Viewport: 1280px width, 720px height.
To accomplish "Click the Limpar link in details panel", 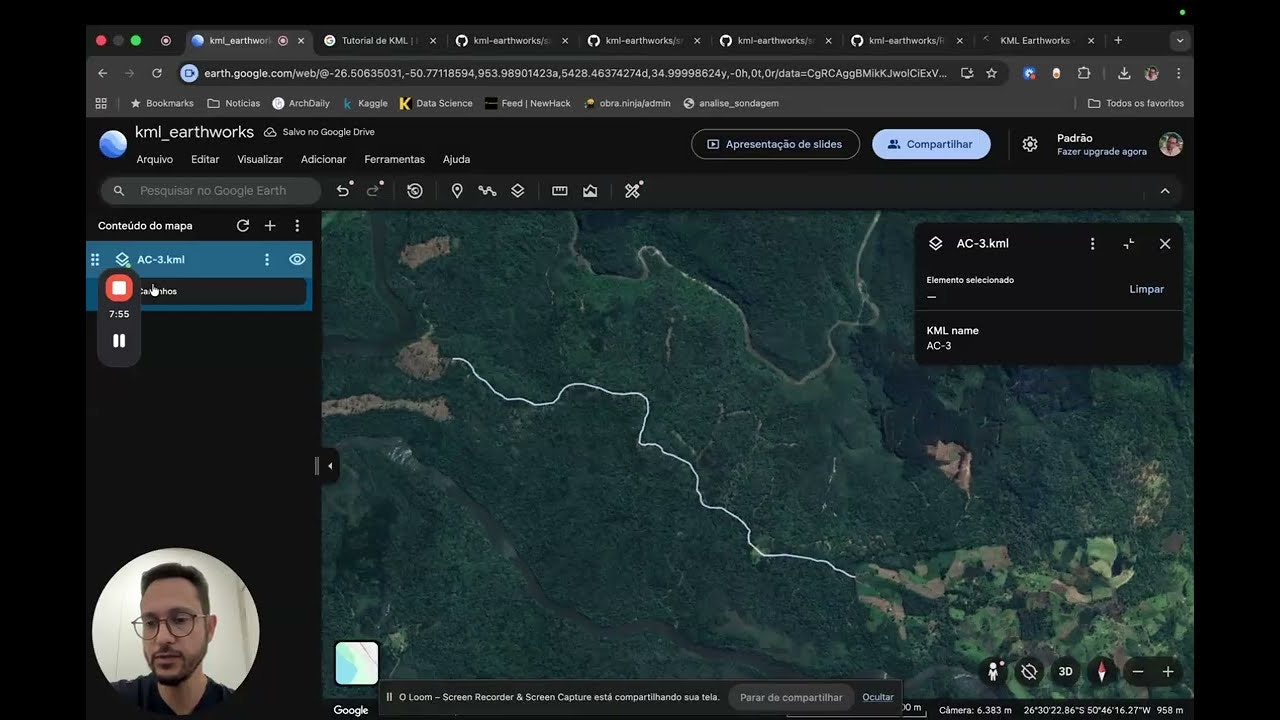I will (1146, 289).
